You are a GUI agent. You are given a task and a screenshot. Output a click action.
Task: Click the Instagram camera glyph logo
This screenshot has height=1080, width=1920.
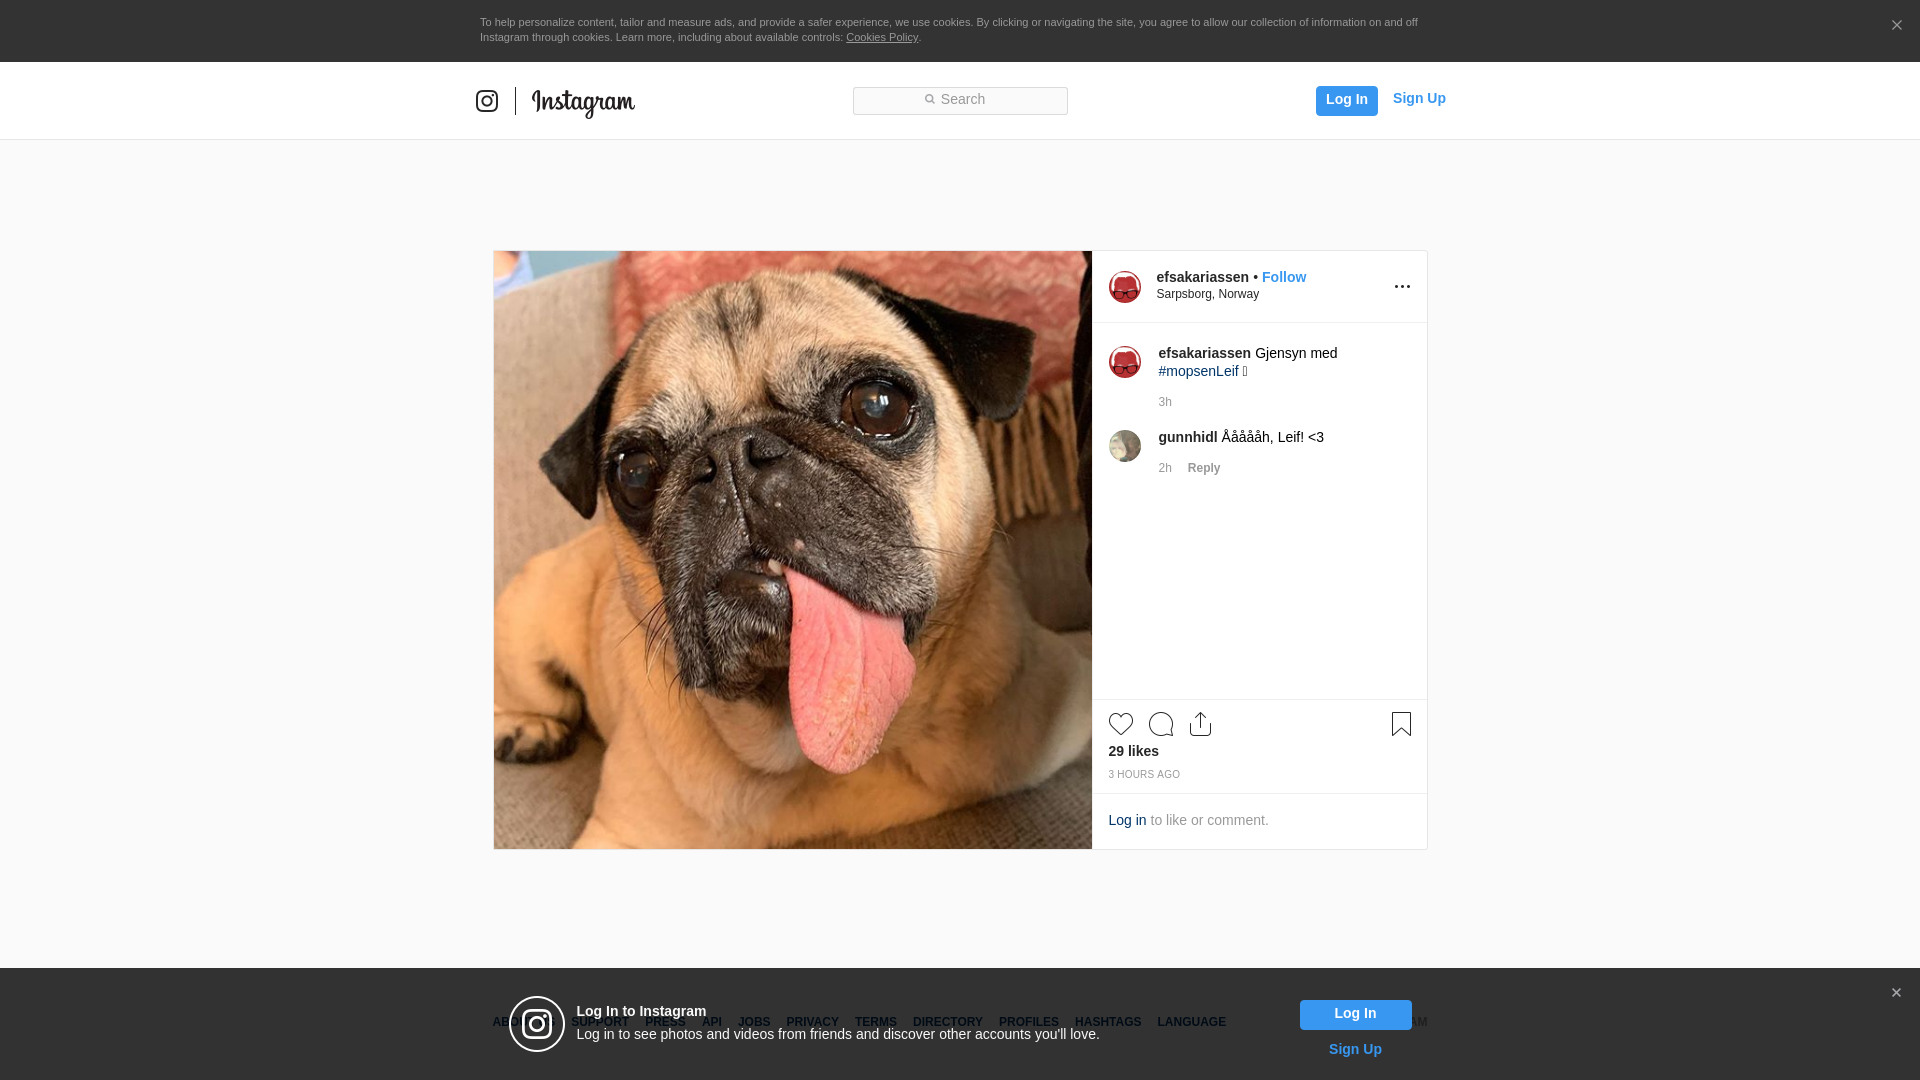point(487,101)
